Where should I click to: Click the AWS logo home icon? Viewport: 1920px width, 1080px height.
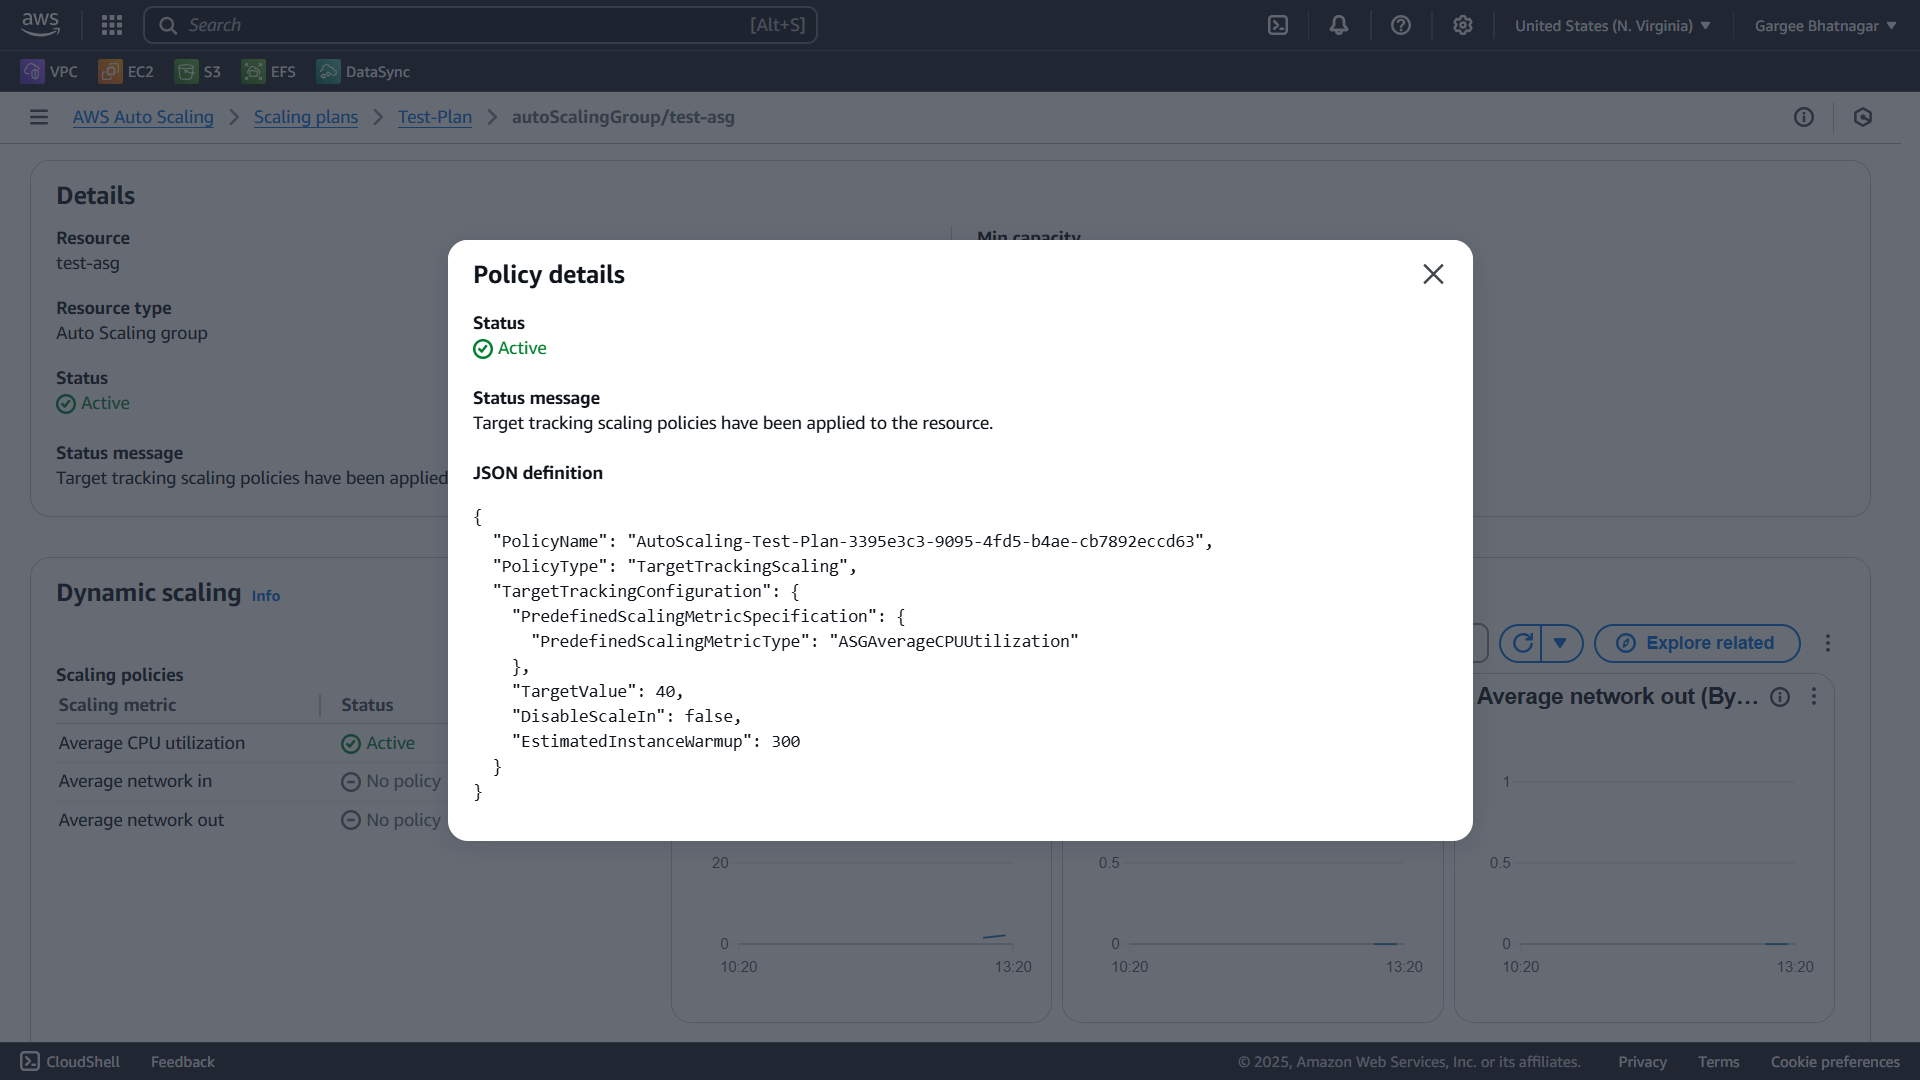pos(40,25)
